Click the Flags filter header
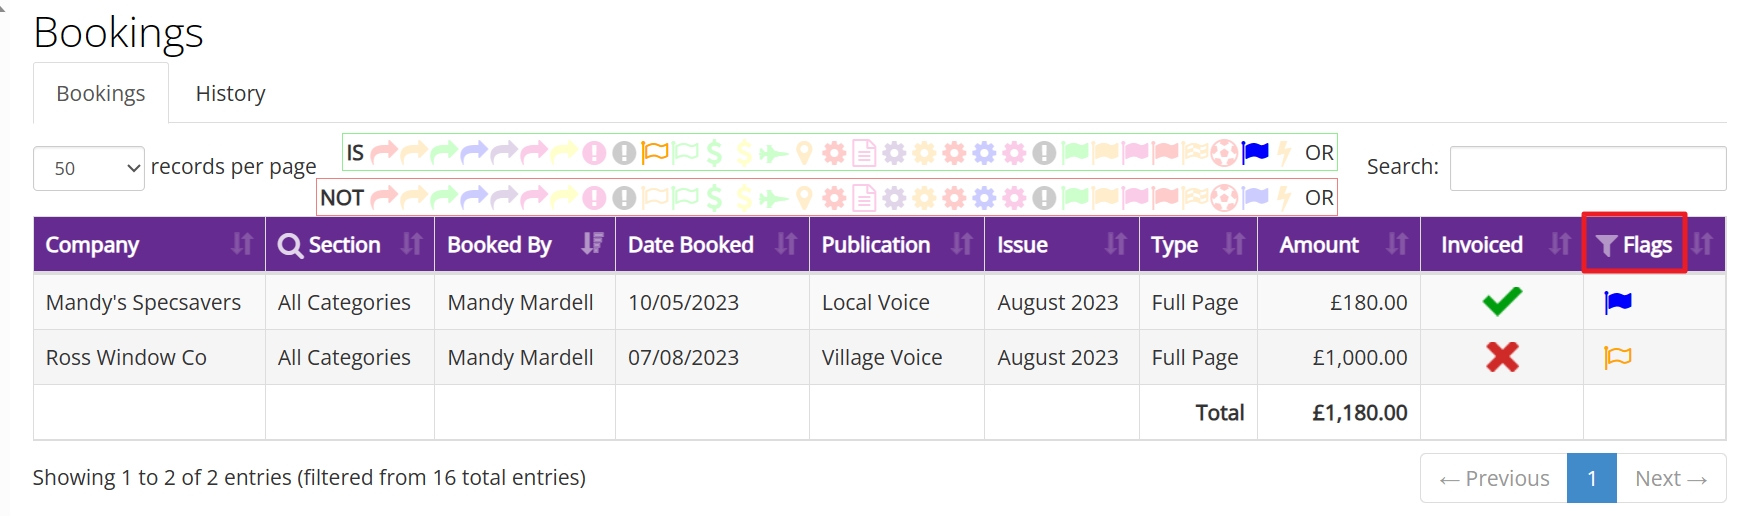The image size is (1745, 516). [1634, 244]
